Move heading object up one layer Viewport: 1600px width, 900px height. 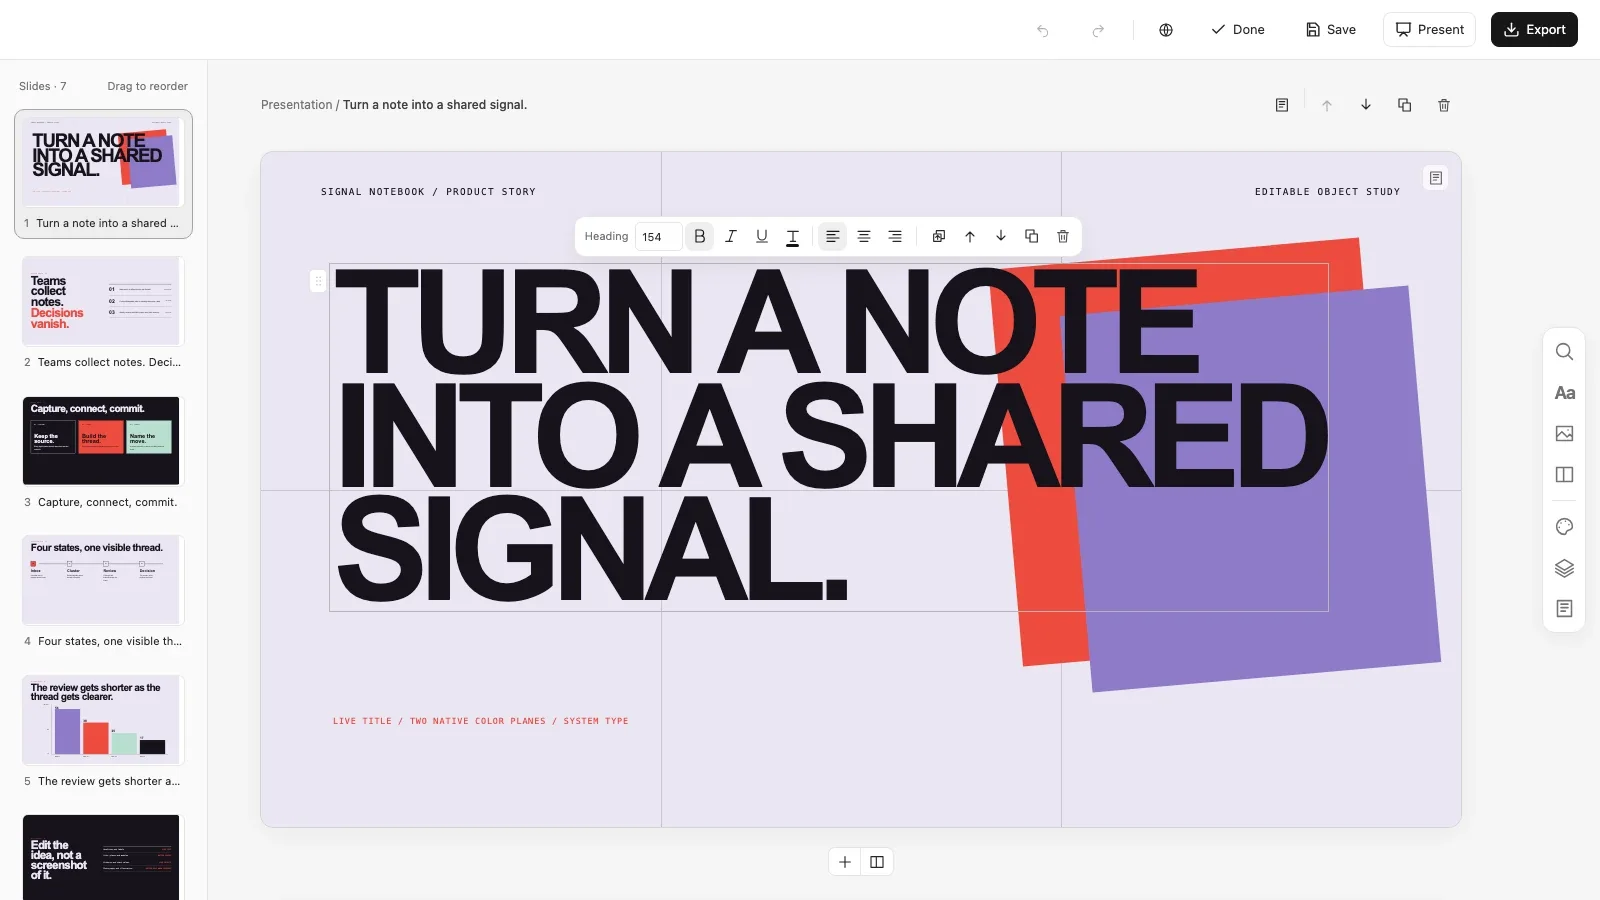click(970, 237)
